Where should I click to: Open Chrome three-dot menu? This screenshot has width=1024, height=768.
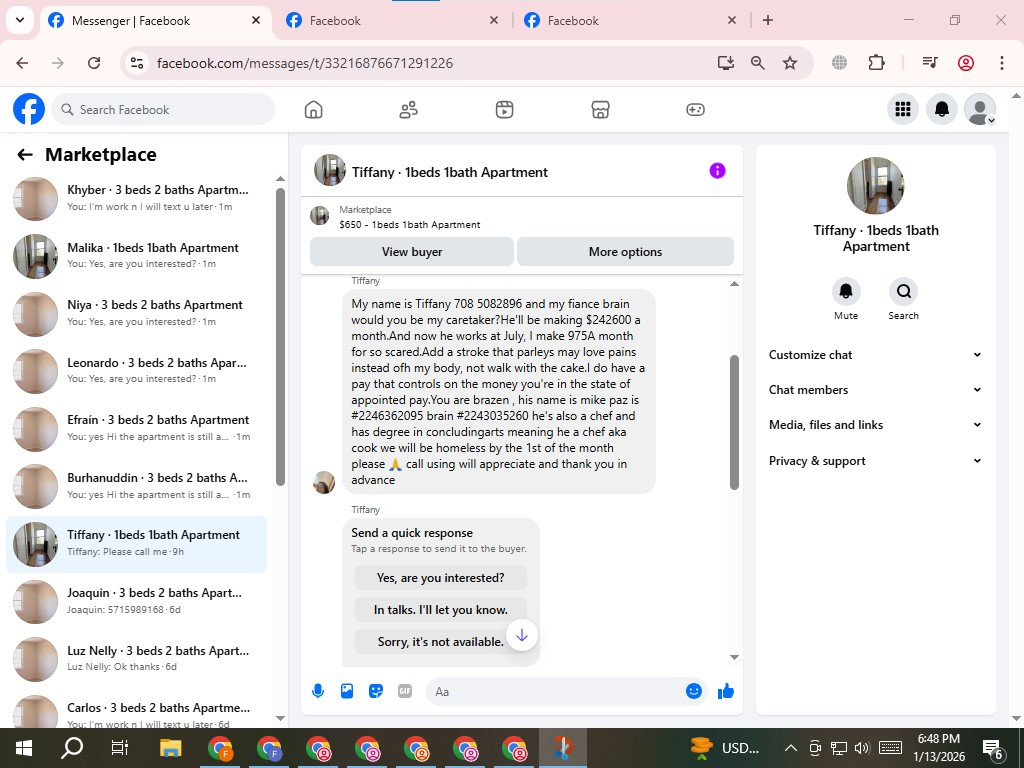tap(1001, 63)
